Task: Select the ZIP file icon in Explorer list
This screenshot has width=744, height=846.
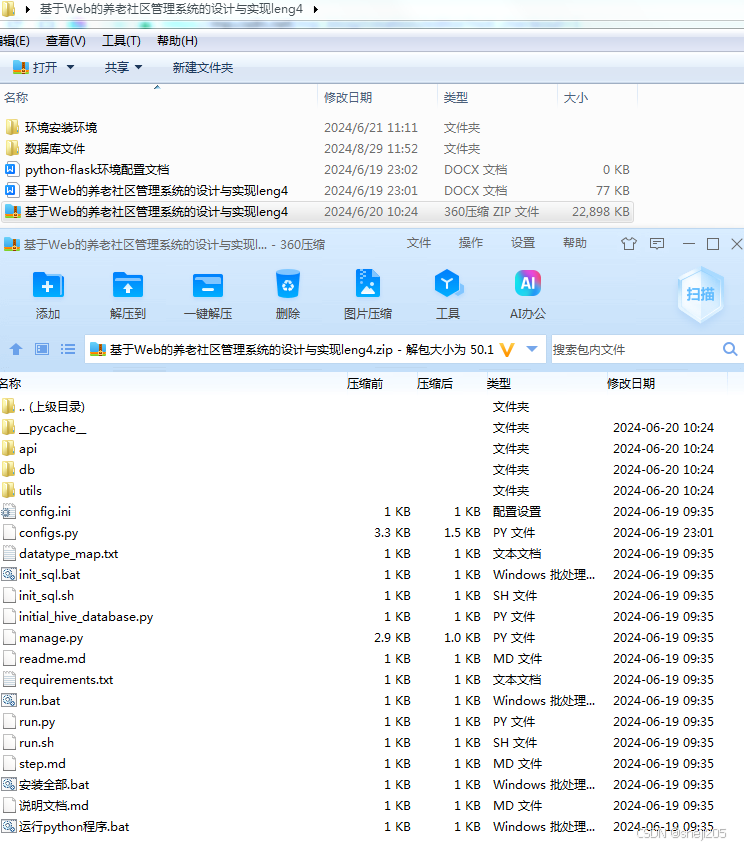Action: click(x=12, y=212)
